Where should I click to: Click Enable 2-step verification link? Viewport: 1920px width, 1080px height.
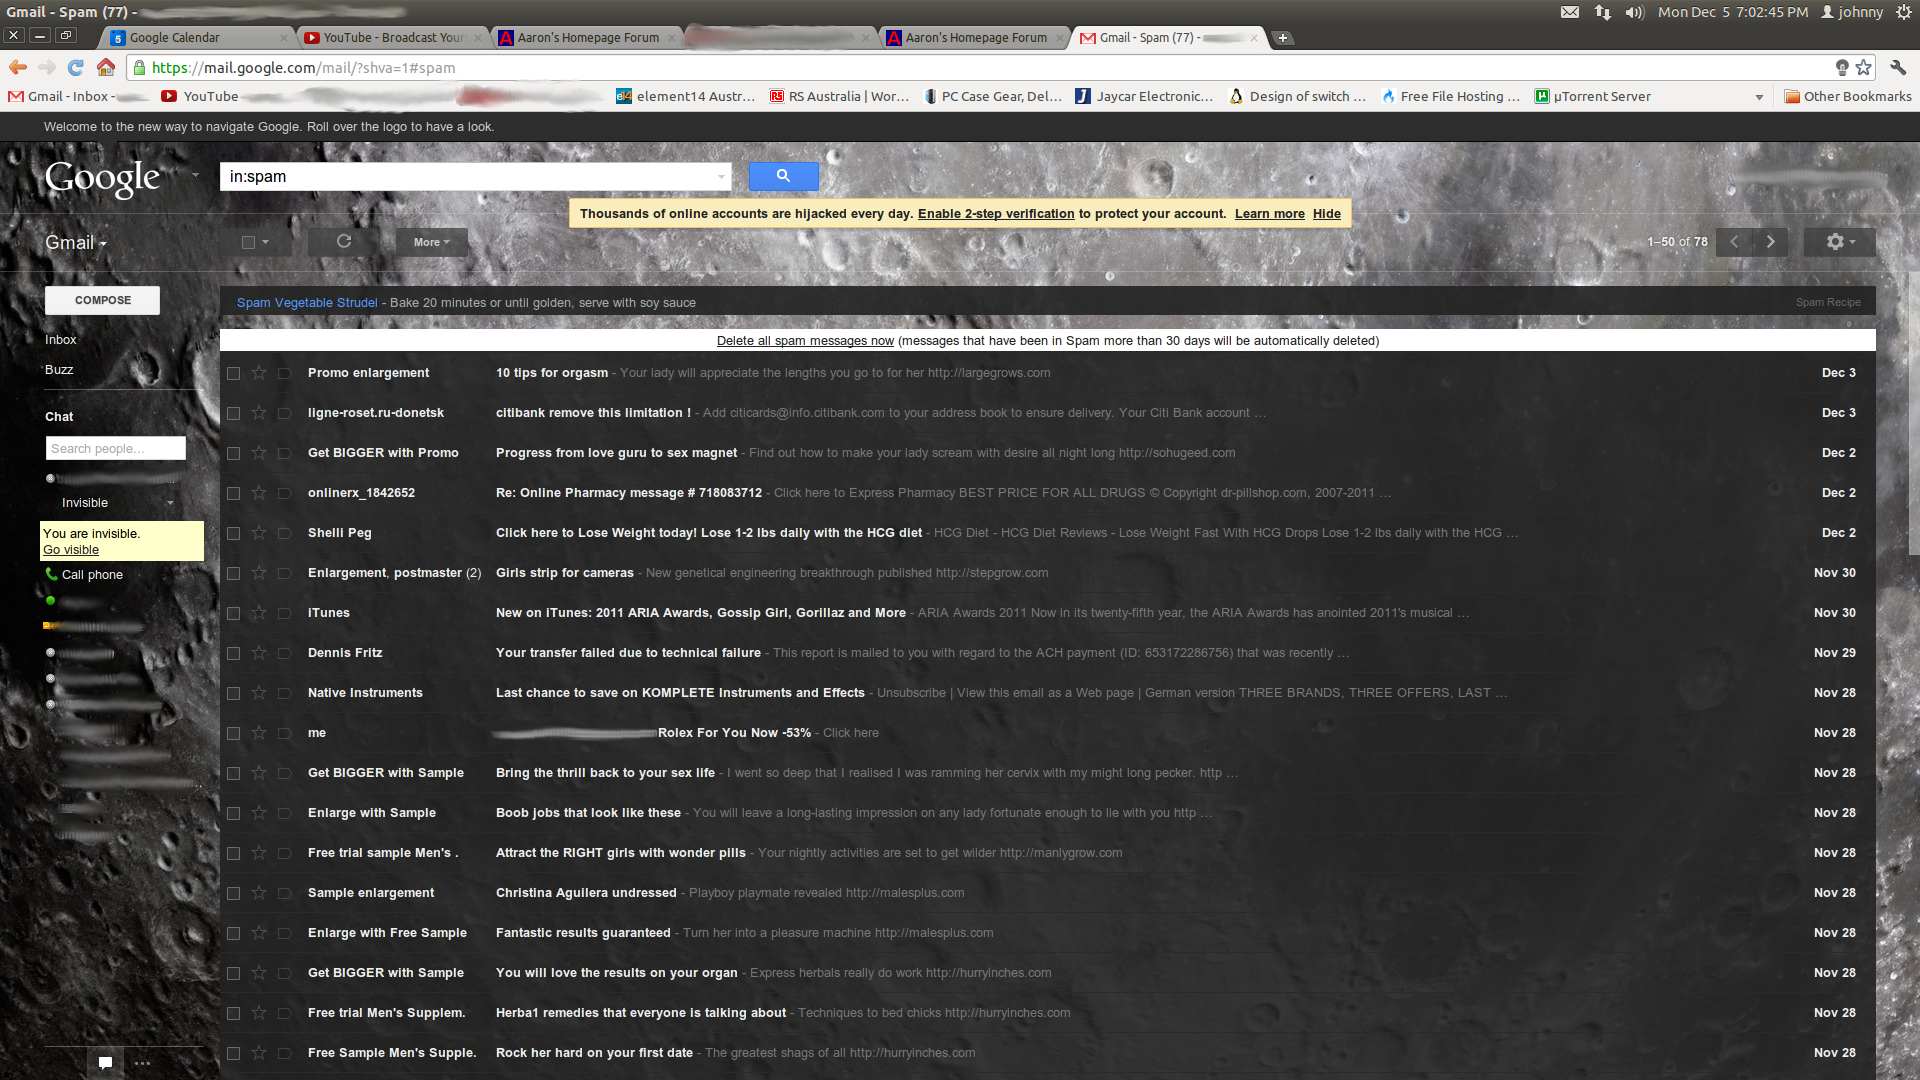click(x=996, y=214)
